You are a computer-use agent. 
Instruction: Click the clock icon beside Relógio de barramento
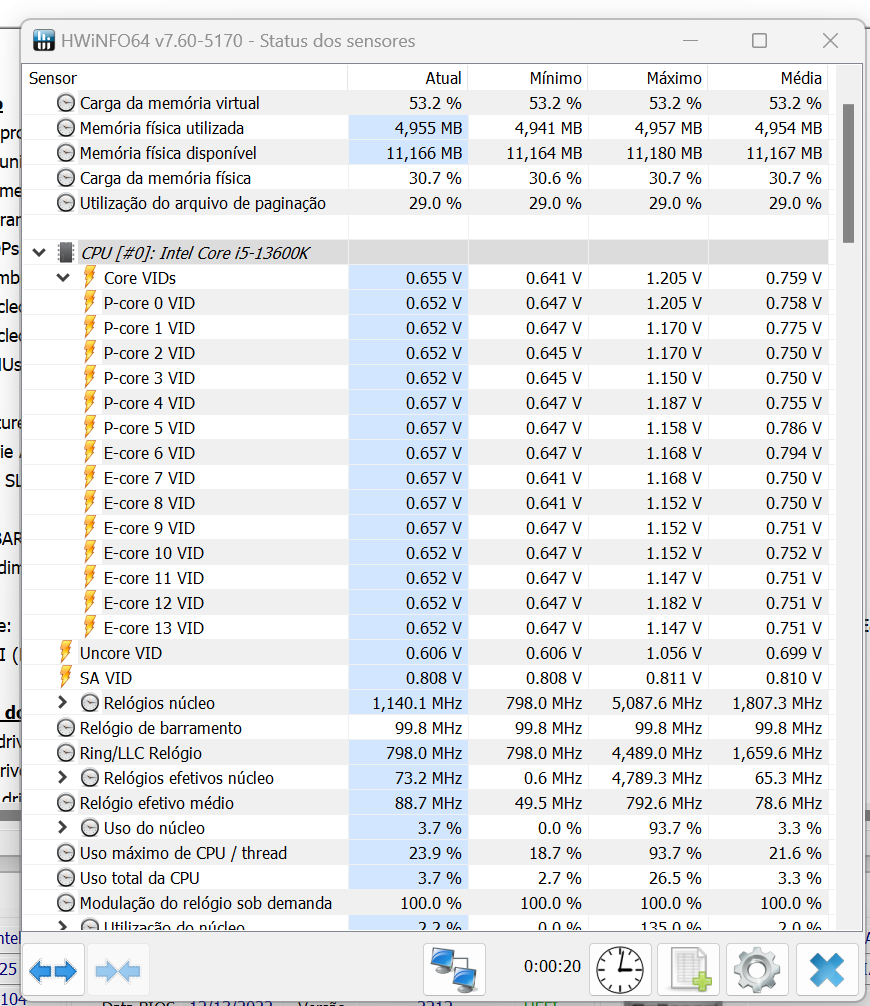pyautogui.click(x=65, y=728)
